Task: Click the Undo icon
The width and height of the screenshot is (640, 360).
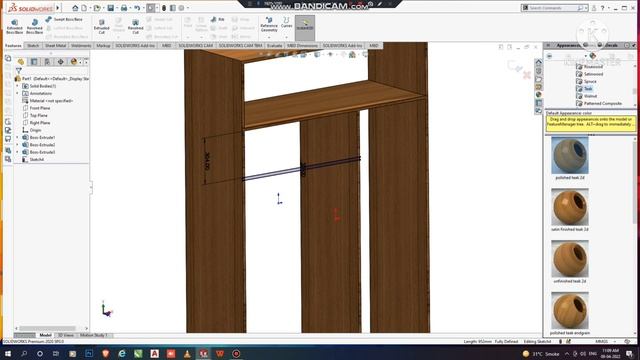Action: (x=137, y=8)
